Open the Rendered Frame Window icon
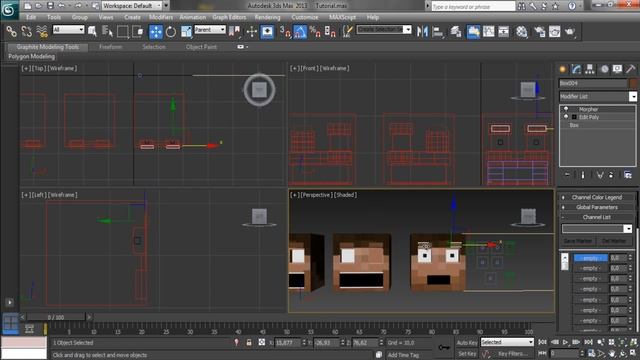Screen dimensions: 640x360 pos(555,31)
